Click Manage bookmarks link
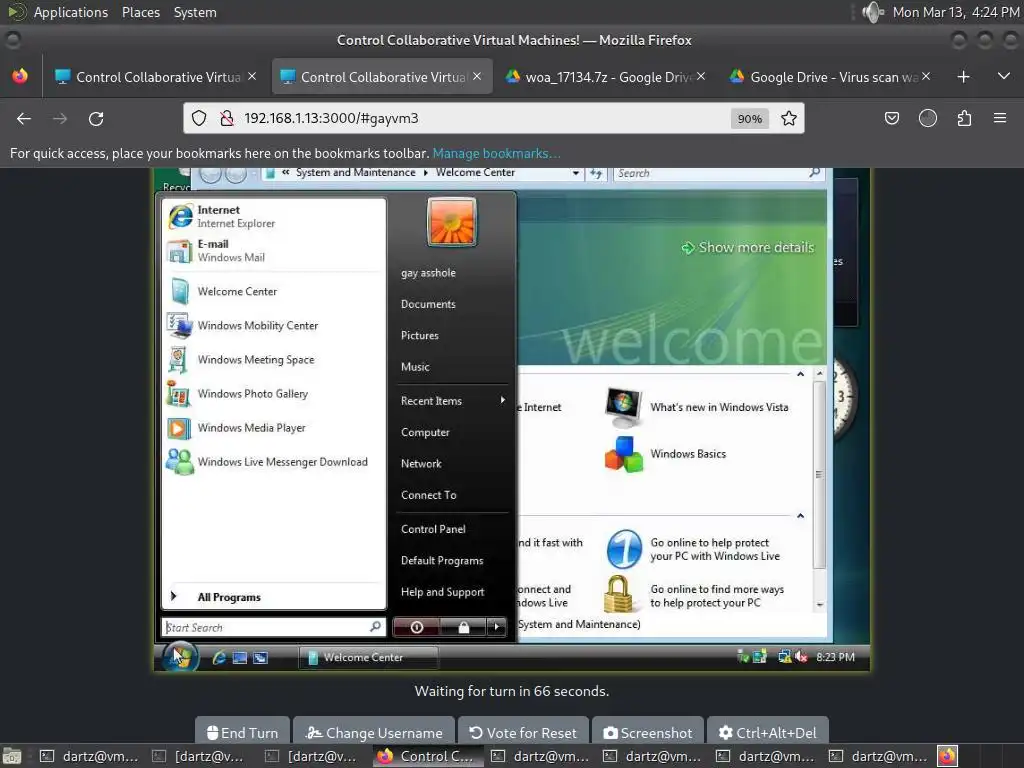This screenshot has height=768, width=1024. [496, 153]
